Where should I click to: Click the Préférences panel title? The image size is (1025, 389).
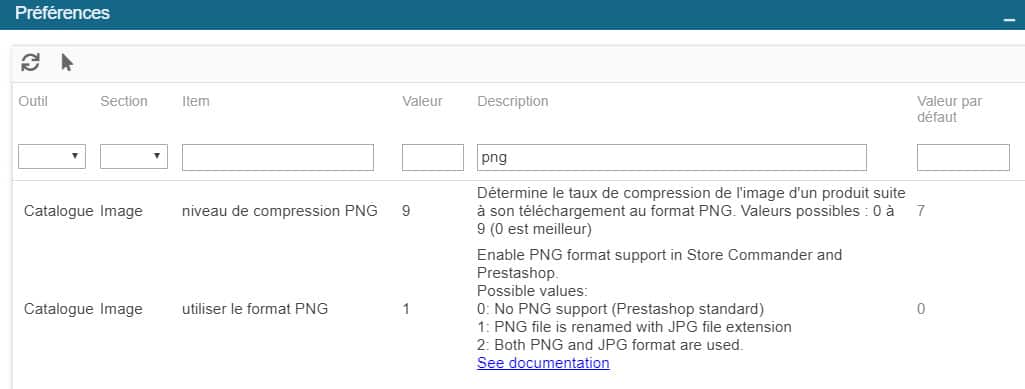pos(62,13)
